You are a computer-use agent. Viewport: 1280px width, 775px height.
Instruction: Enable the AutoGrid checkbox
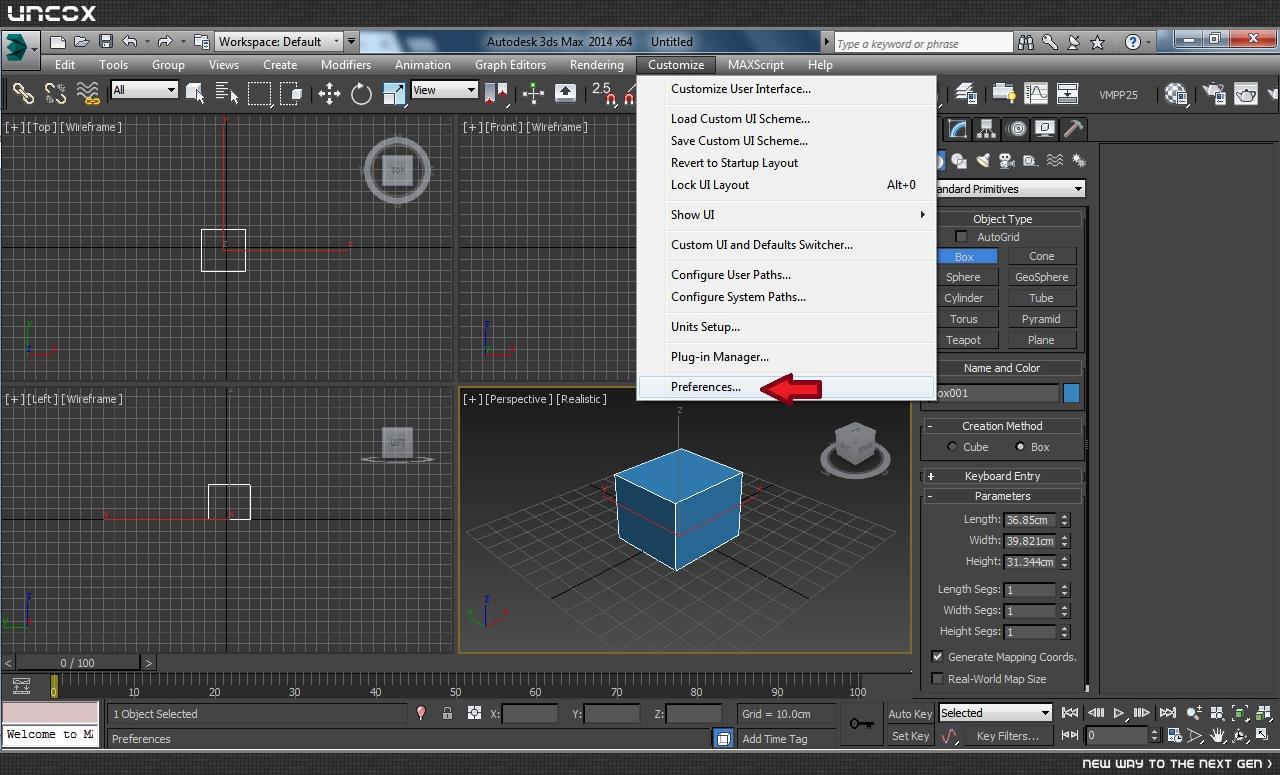(x=961, y=237)
